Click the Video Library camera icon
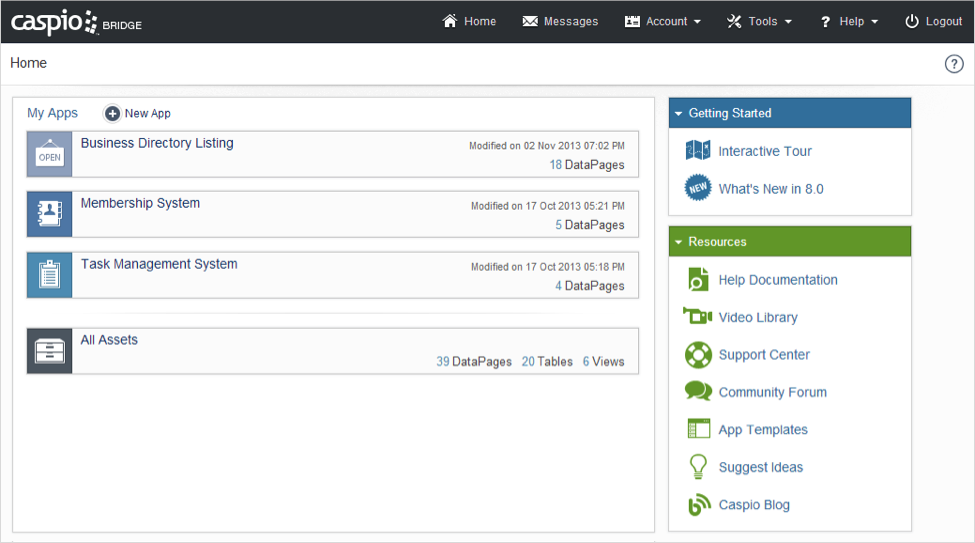This screenshot has height=543, width=975. tap(697, 317)
